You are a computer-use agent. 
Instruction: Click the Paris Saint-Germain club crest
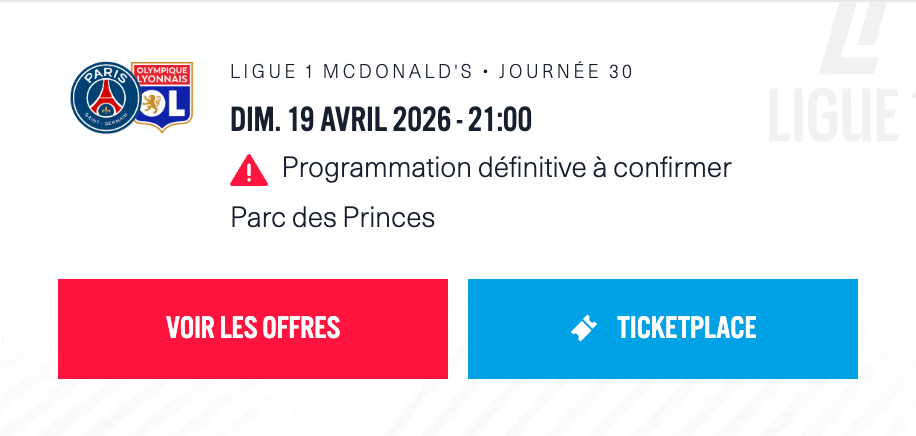[104, 98]
